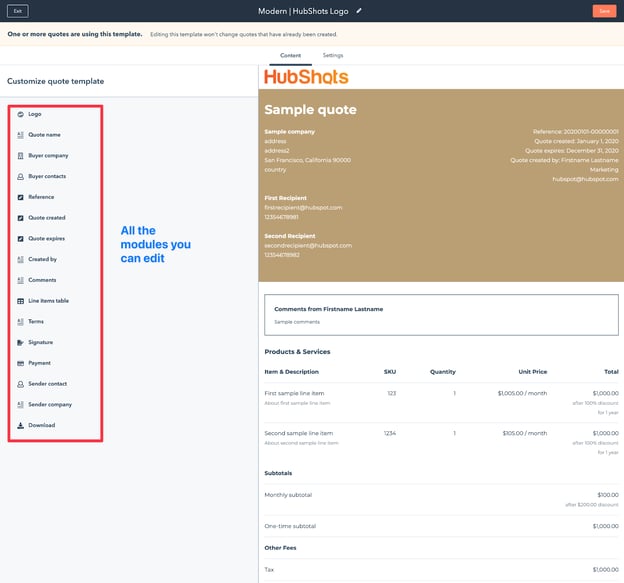This screenshot has width=624, height=583.
Task: Click the Quote expires module icon
Action: (21, 239)
